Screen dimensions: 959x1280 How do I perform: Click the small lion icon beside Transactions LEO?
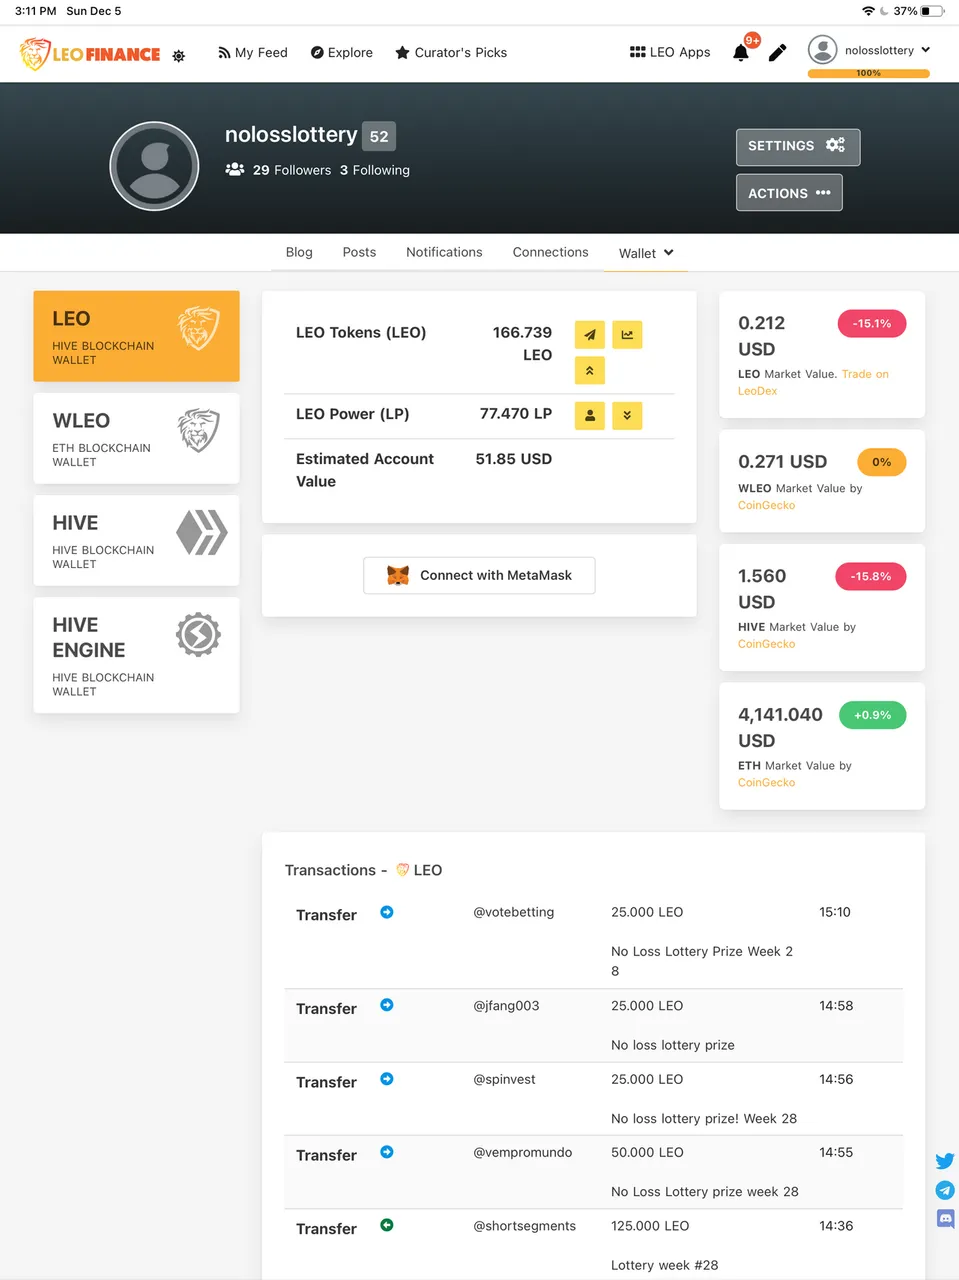click(402, 870)
